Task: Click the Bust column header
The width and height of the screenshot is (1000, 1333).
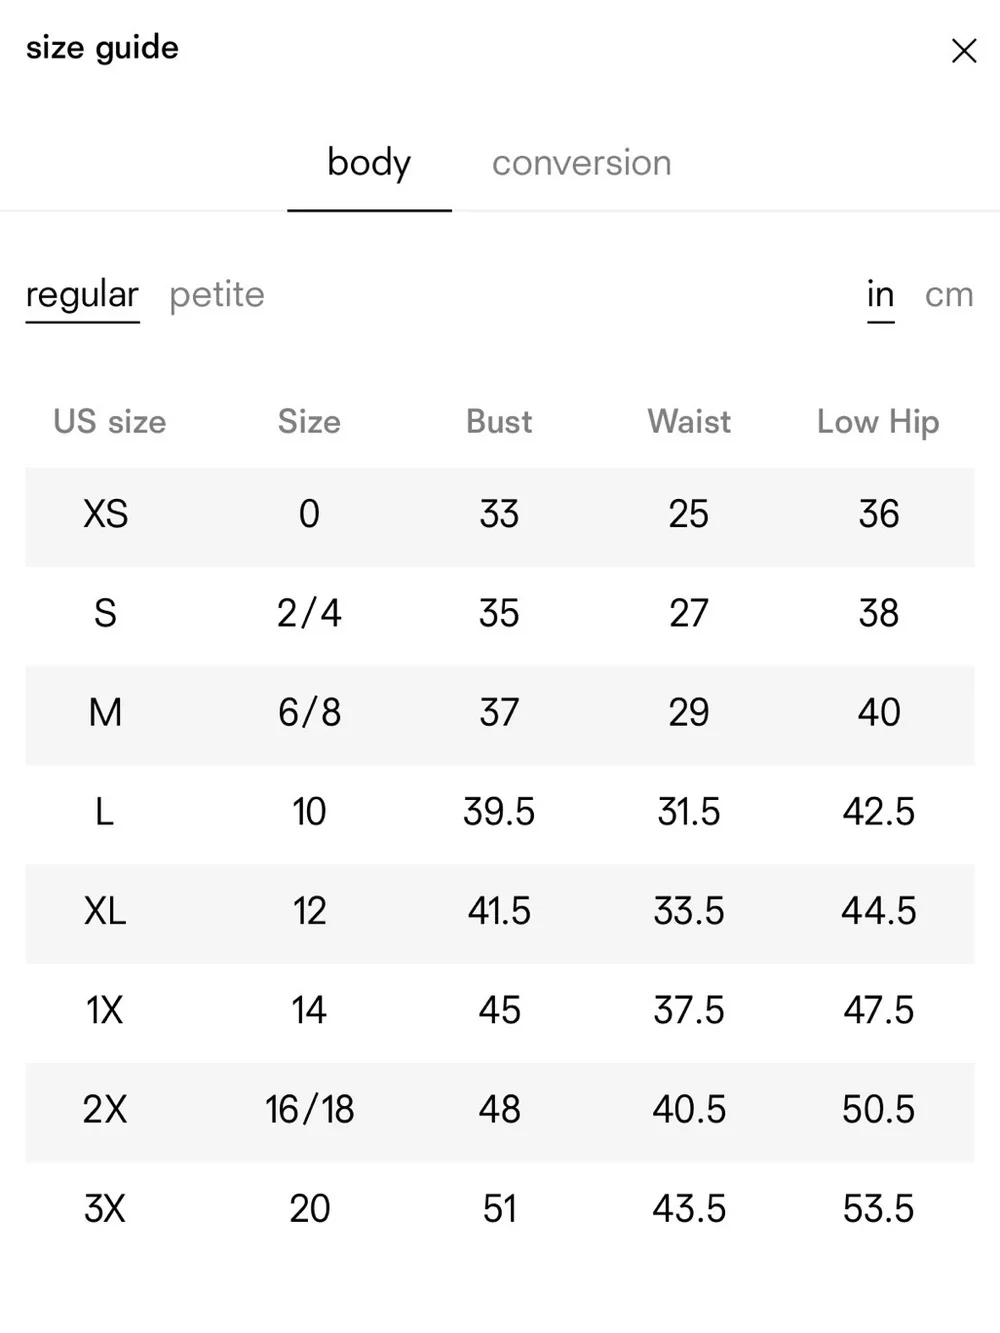Action: [x=499, y=421]
